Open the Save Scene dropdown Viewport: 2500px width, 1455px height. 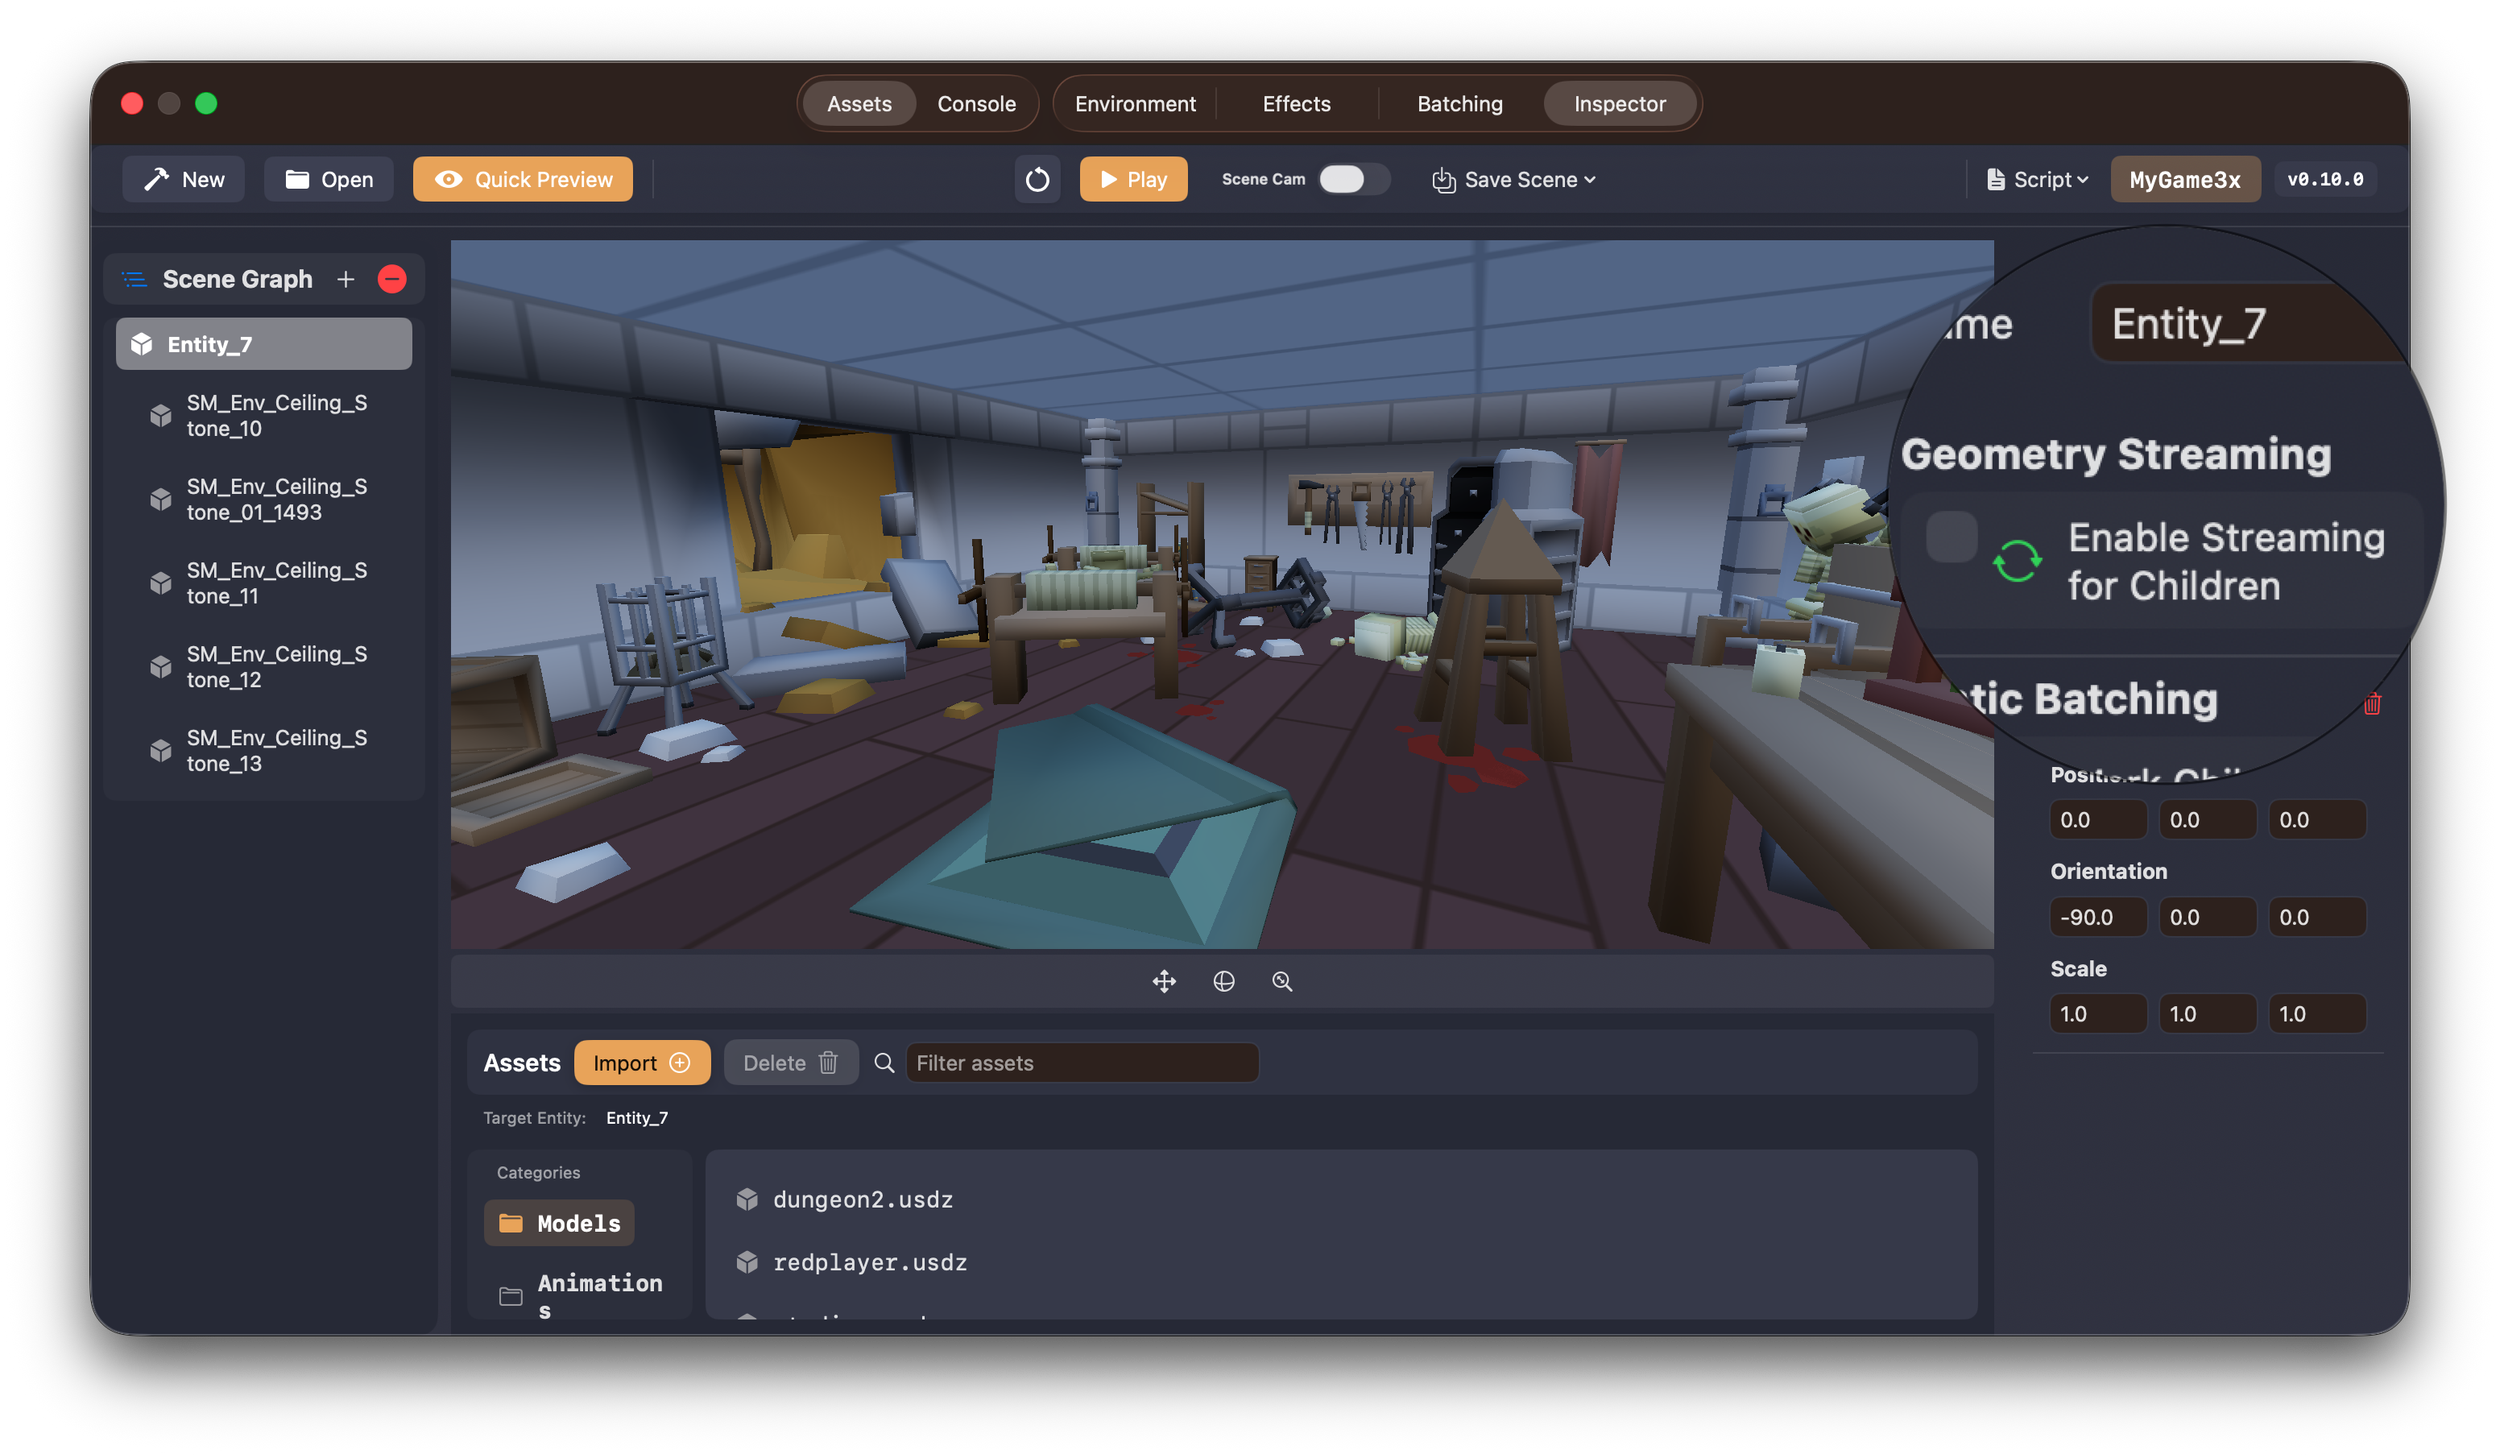click(x=1513, y=179)
